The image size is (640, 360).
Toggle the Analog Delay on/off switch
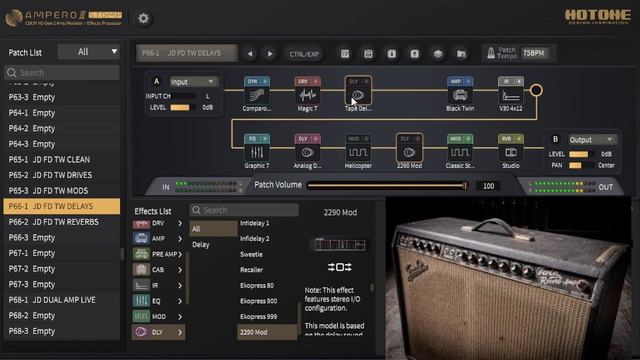(x=316, y=139)
